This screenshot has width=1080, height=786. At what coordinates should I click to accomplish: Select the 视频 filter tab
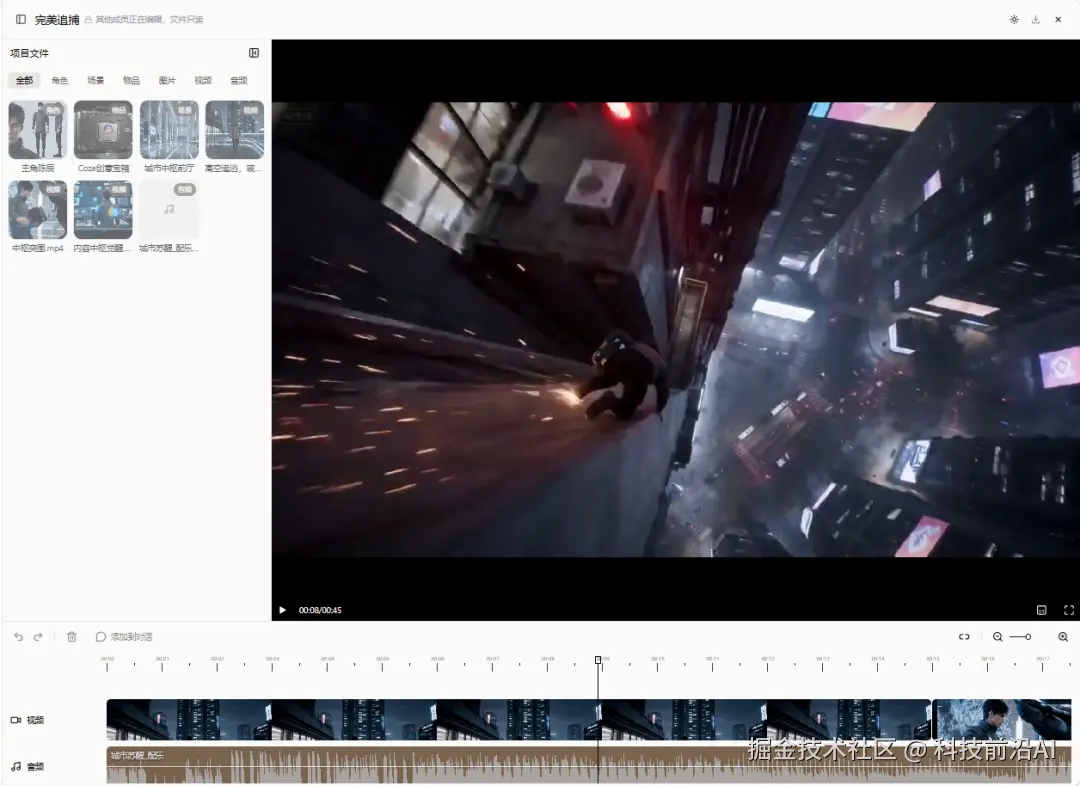203,81
